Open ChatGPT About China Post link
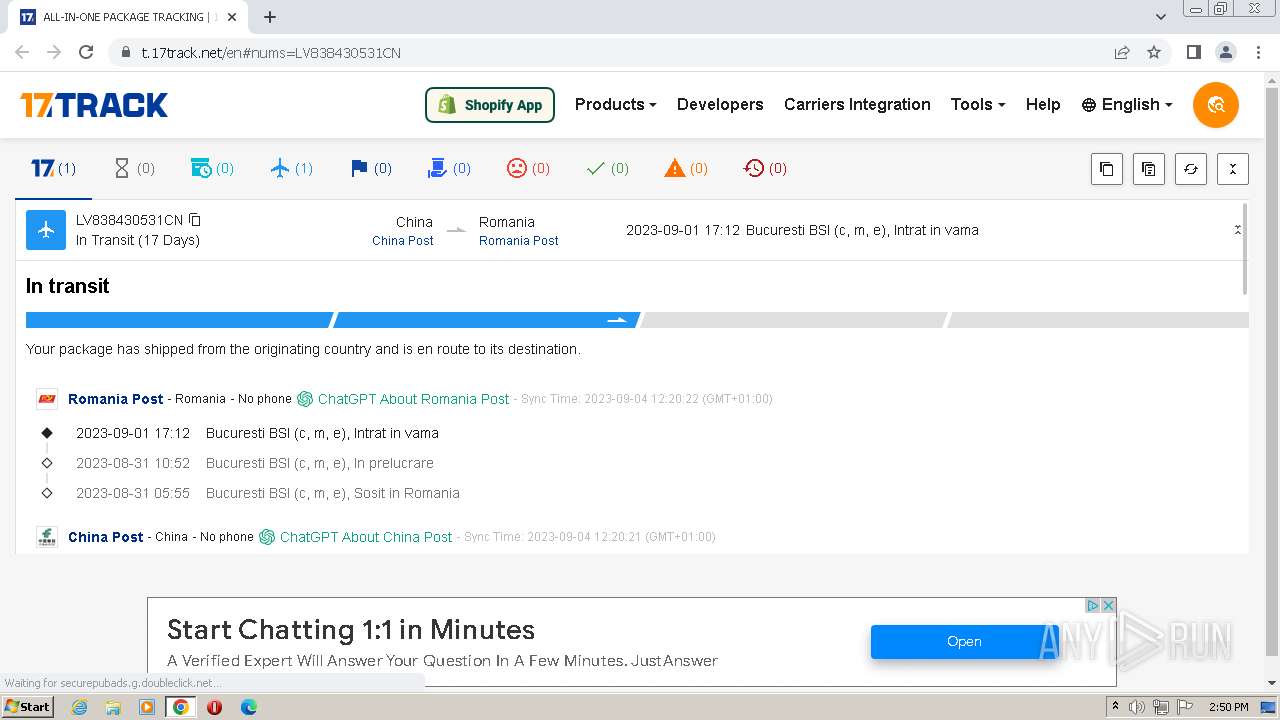The height and width of the screenshot is (720, 1280). 356,537
